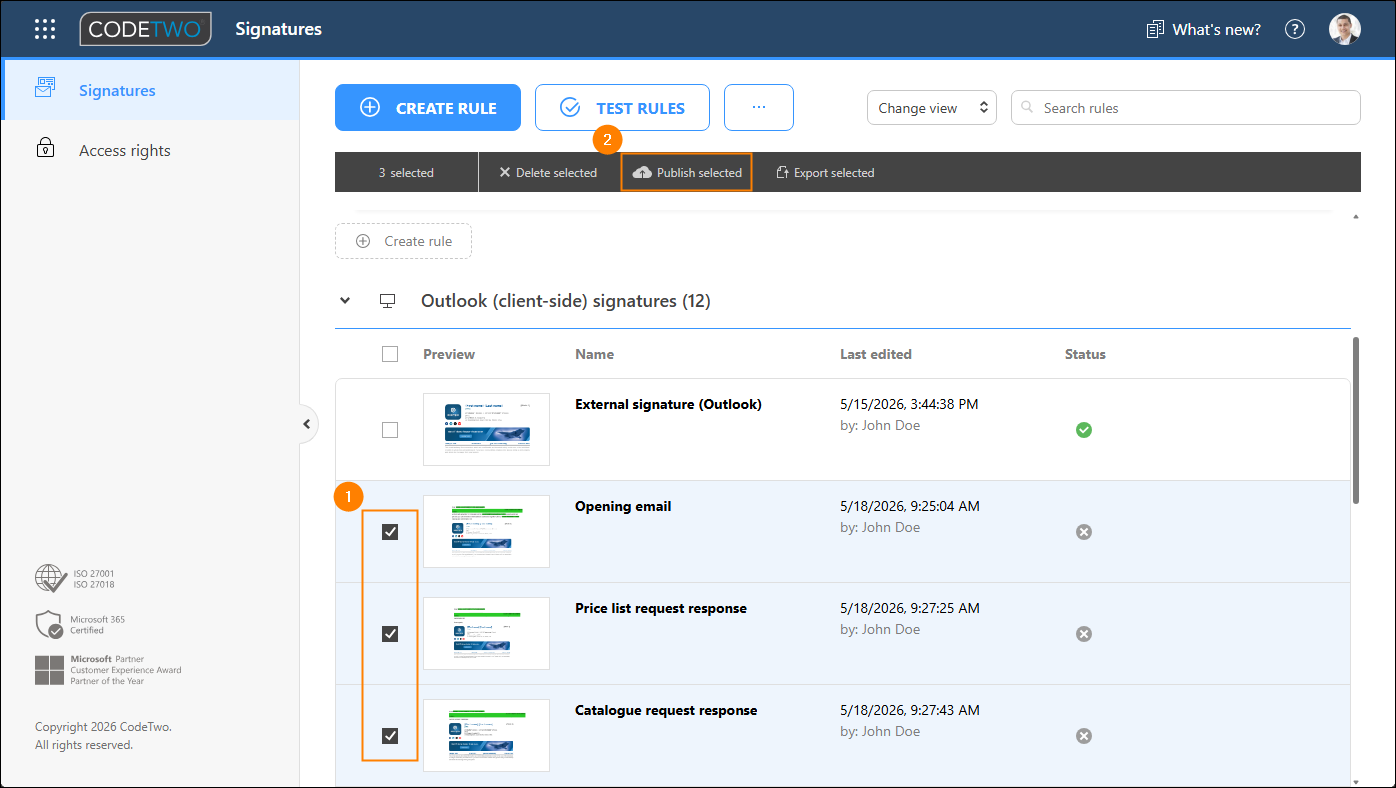Uncheck the Price list request response checkbox

(390, 634)
